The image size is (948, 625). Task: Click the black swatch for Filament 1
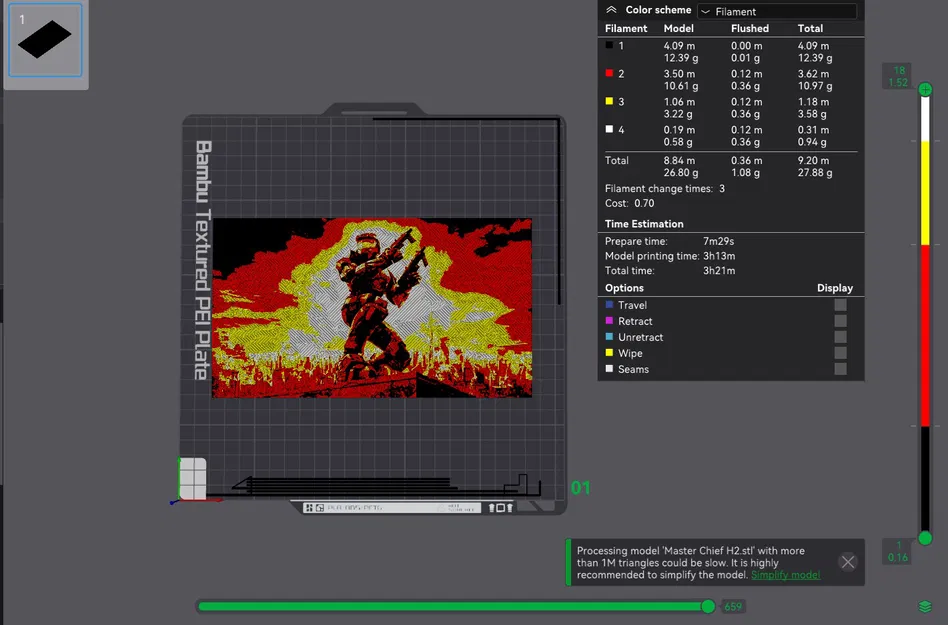point(609,45)
